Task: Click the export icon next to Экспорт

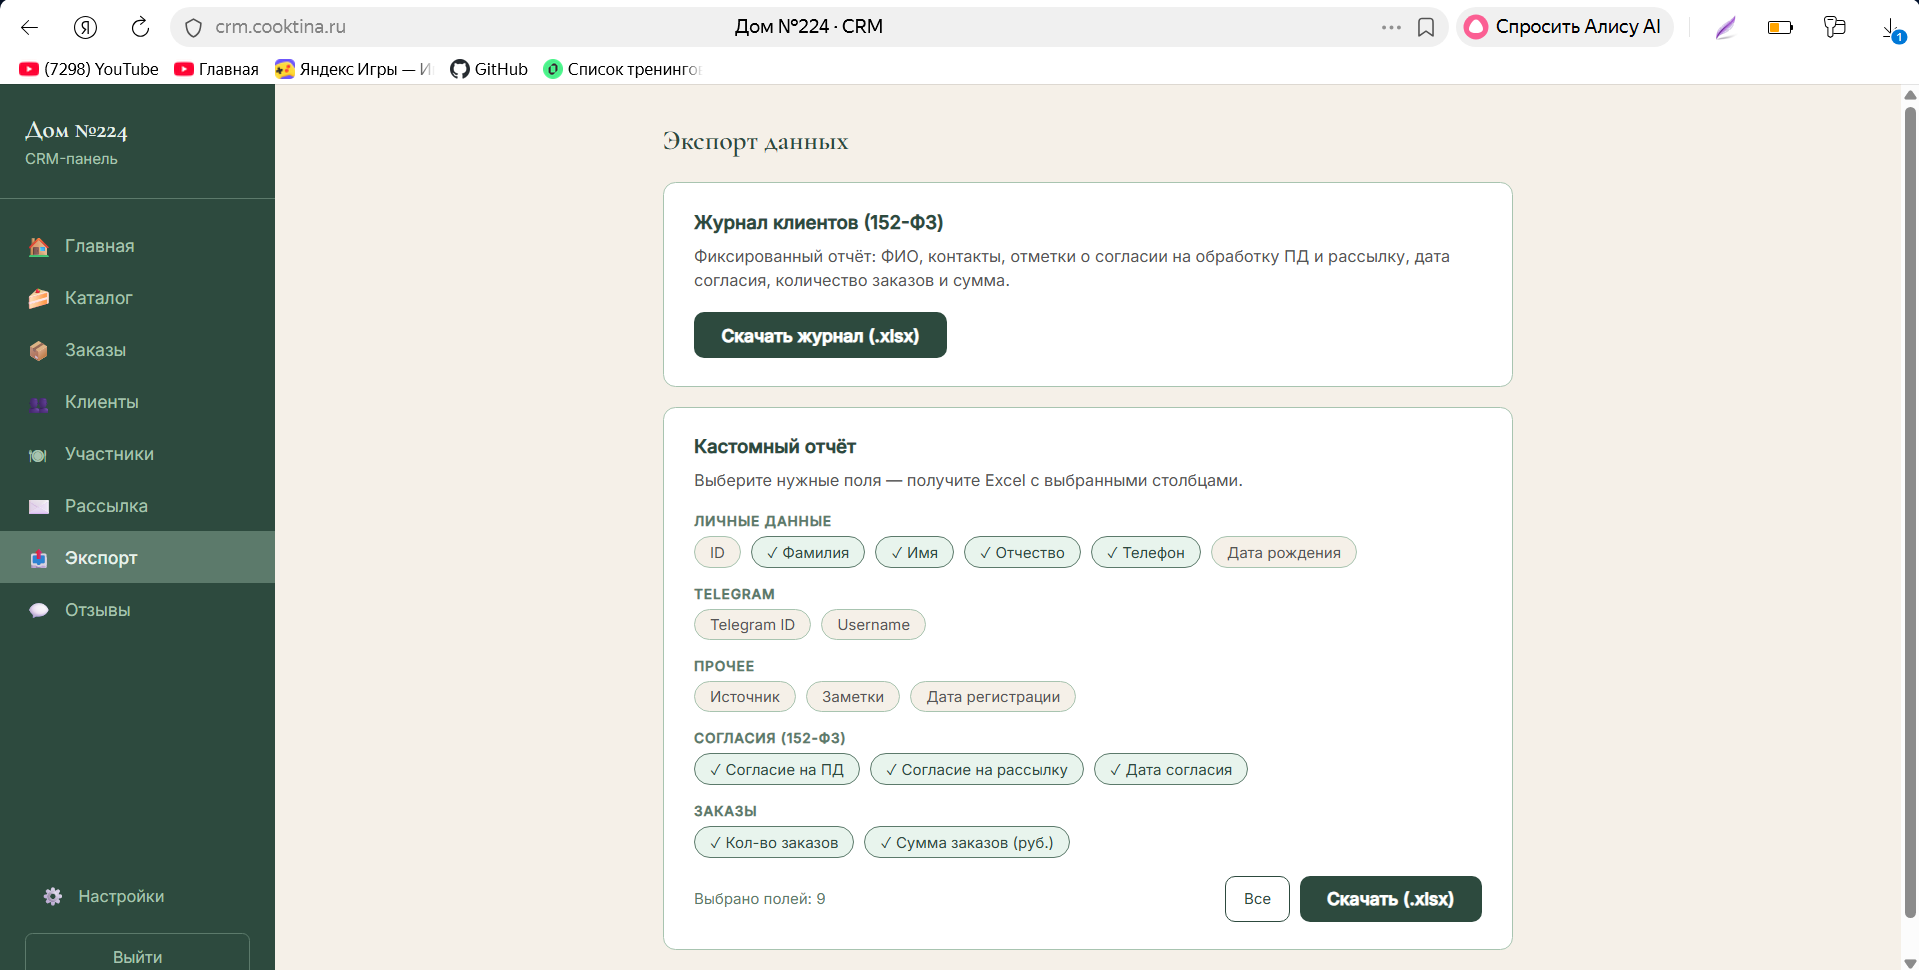Action: 39,559
